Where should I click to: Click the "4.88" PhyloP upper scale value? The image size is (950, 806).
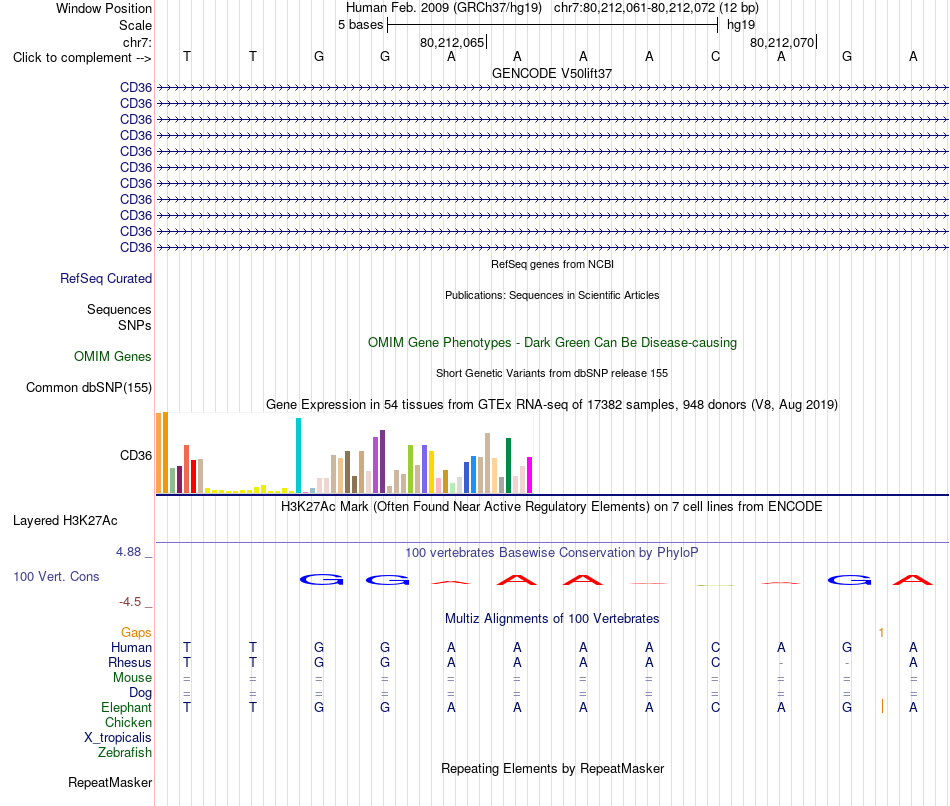pyautogui.click(x=128, y=551)
